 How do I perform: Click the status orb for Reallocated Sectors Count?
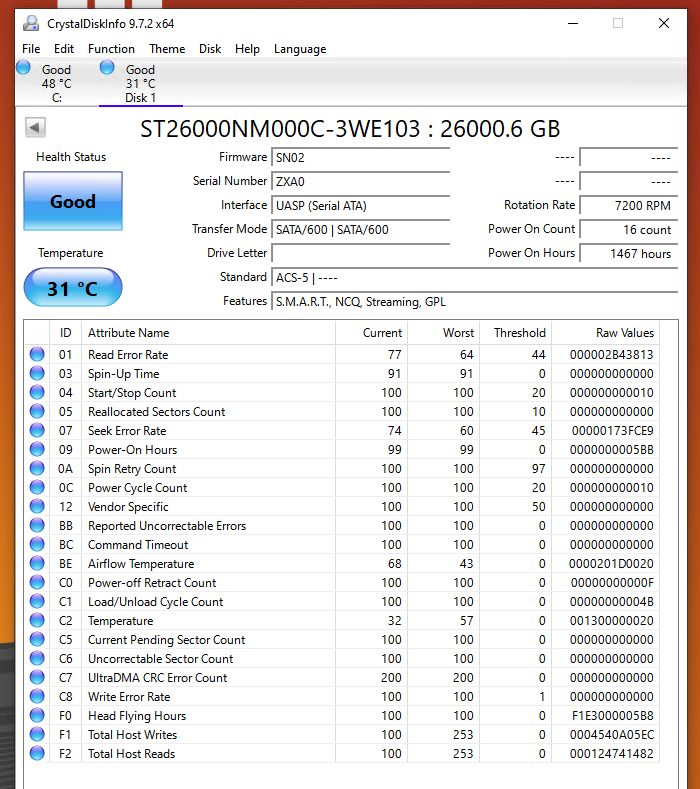[x=37, y=411]
